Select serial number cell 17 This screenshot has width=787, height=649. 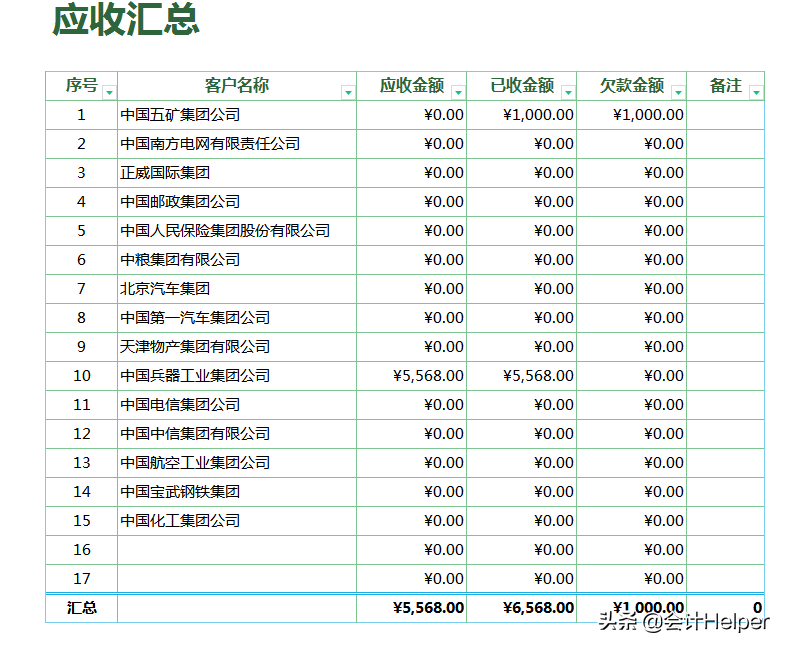(x=81, y=579)
